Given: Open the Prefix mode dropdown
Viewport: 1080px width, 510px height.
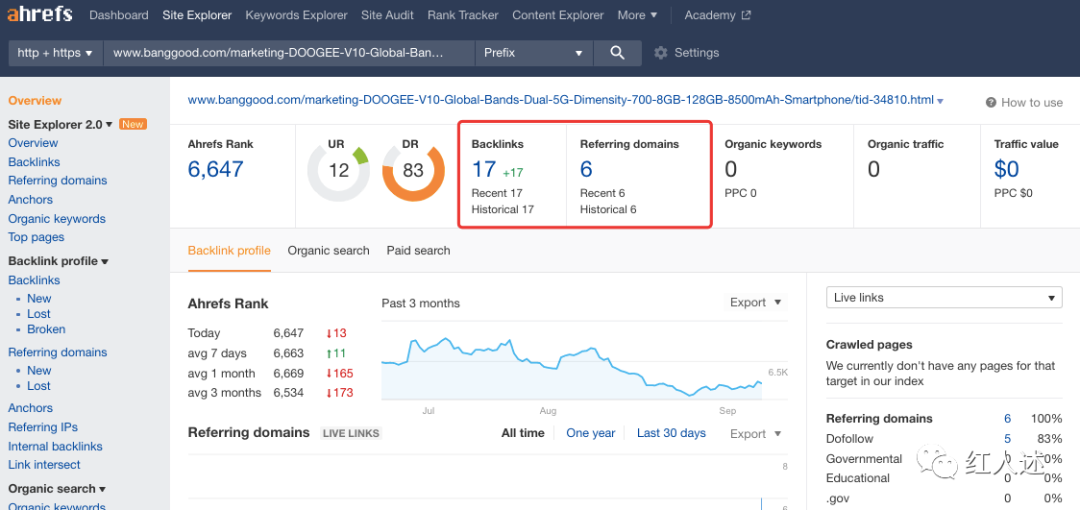Looking at the screenshot, I should (533, 53).
